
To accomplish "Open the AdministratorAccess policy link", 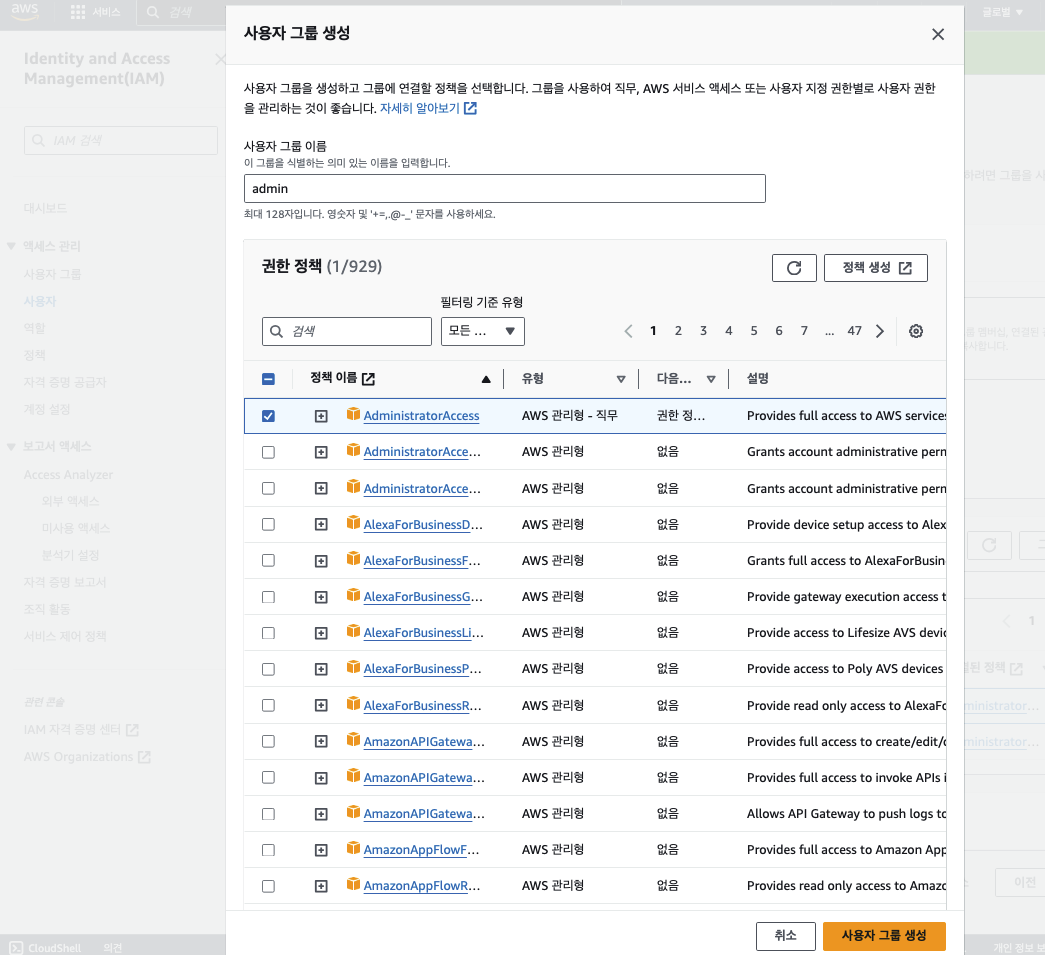I will tap(421, 416).
